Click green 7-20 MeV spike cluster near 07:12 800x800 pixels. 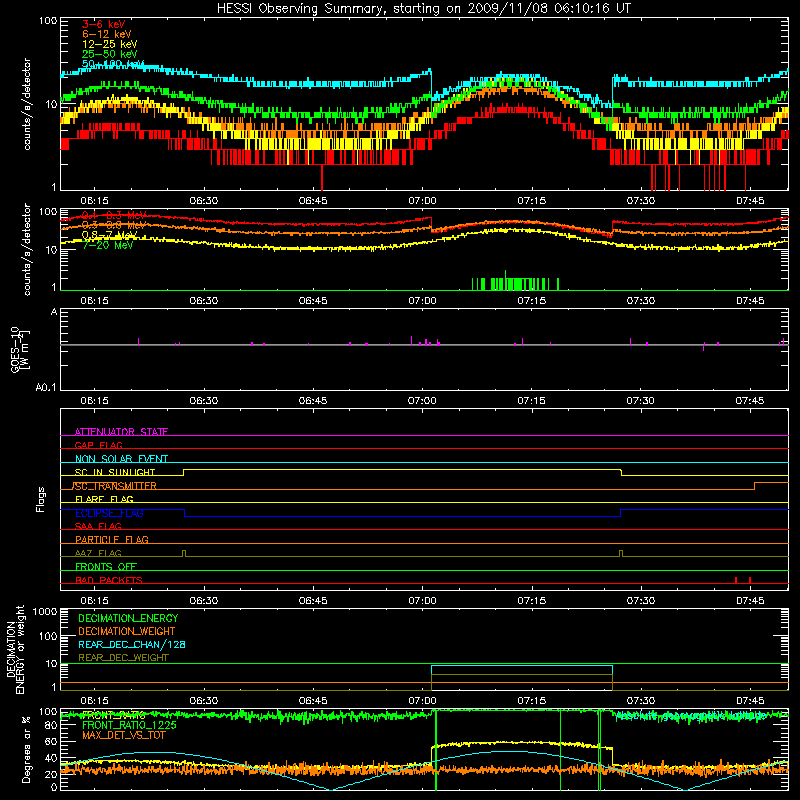515,282
